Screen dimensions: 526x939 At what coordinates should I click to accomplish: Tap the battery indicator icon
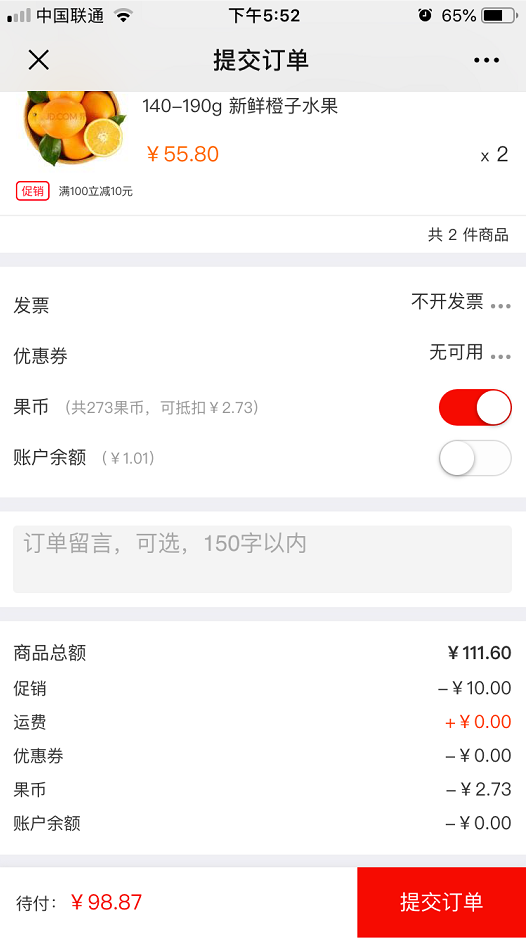pyautogui.click(x=500, y=16)
